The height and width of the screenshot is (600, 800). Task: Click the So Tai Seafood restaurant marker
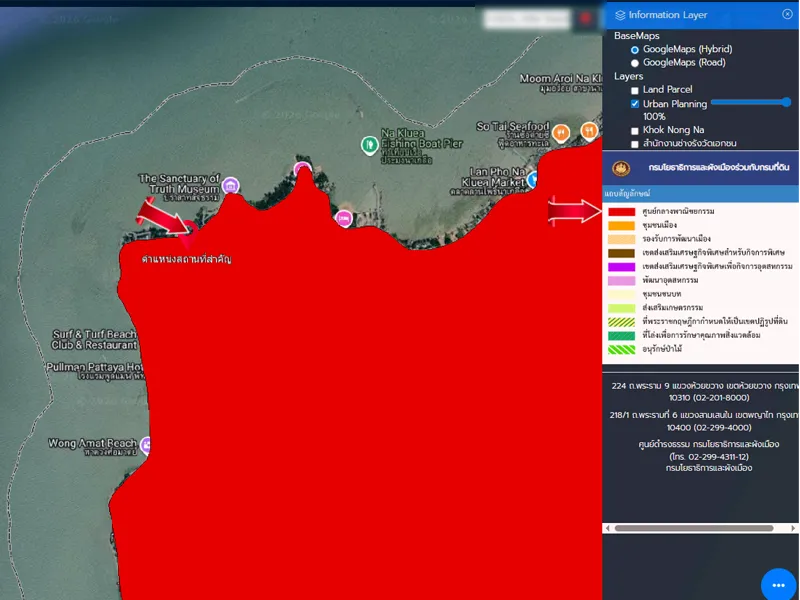pyautogui.click(x=562, y=131)
